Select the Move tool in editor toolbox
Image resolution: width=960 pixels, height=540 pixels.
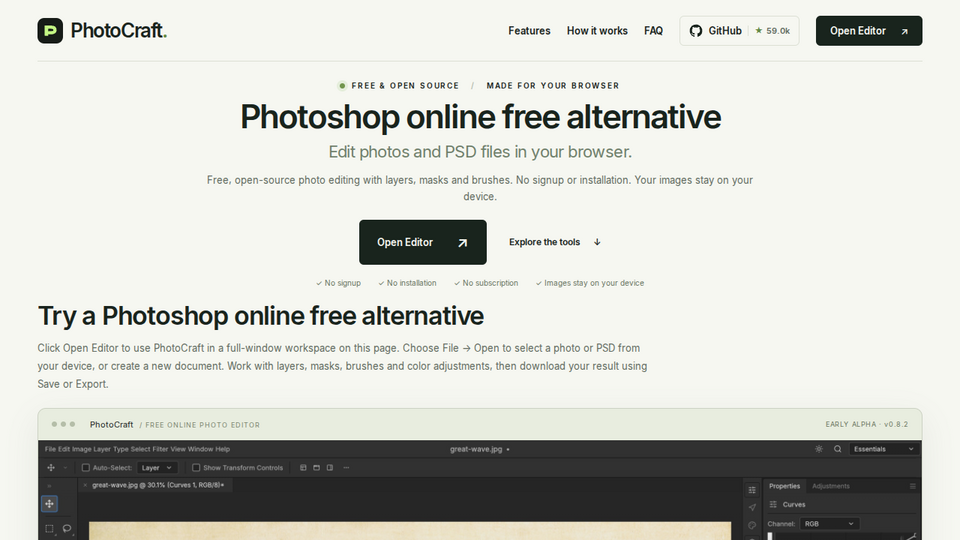point(50,504)
